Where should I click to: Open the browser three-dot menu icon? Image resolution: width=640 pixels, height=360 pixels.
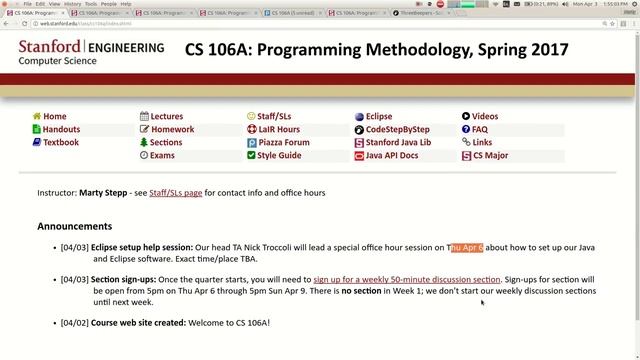(x=634, y=24)
